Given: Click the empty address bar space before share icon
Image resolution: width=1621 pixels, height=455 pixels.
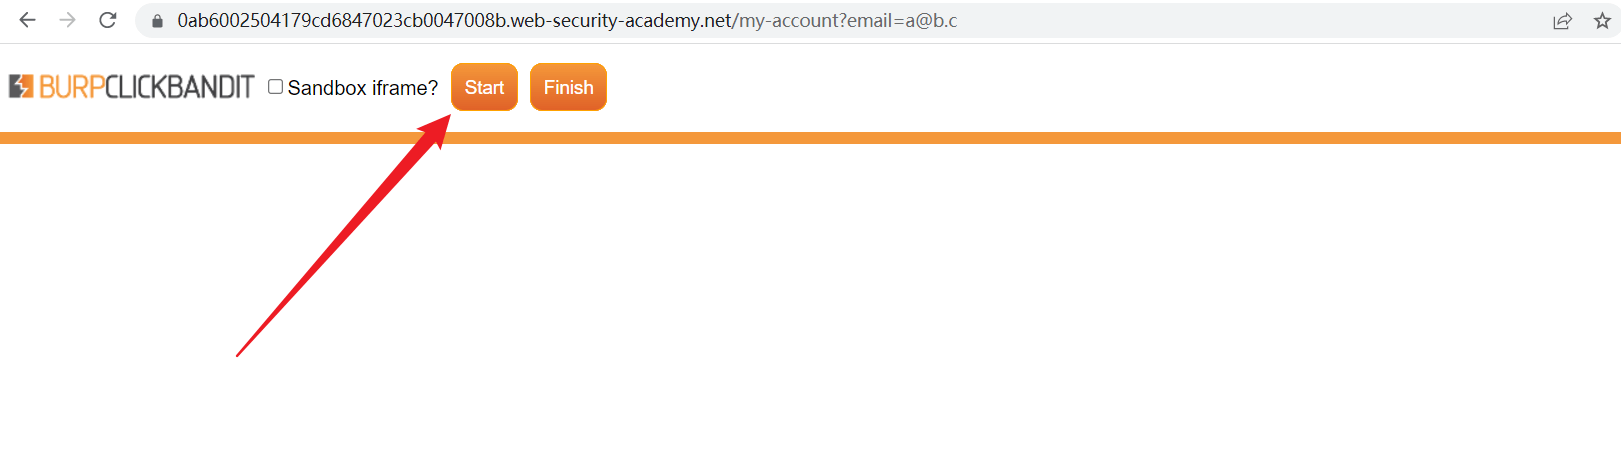Looking at the screenshot, I should point(1250,21).
